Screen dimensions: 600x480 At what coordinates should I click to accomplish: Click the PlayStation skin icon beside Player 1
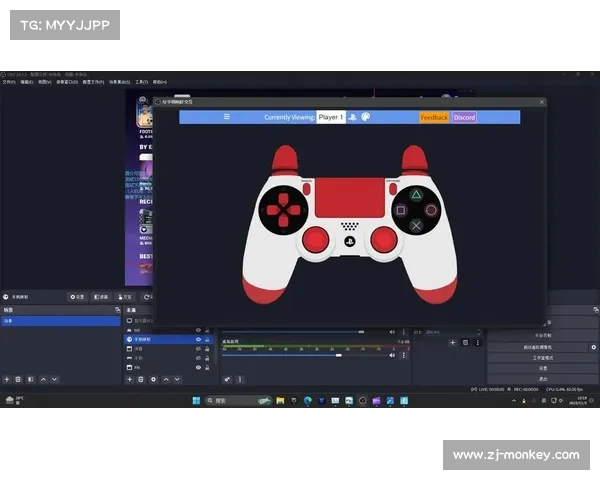pos(352,117)
